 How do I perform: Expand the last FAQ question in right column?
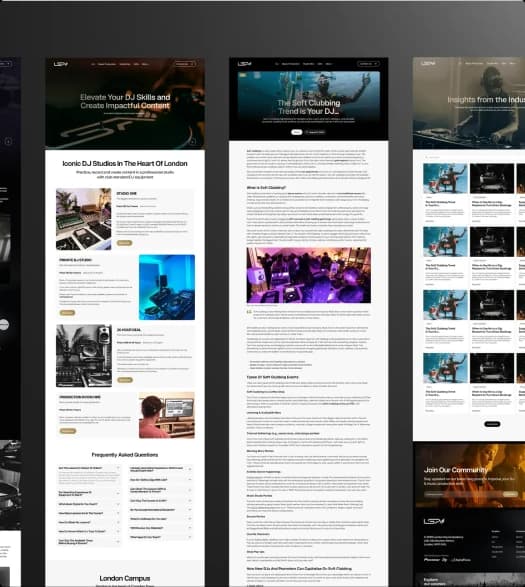[161, 537]
